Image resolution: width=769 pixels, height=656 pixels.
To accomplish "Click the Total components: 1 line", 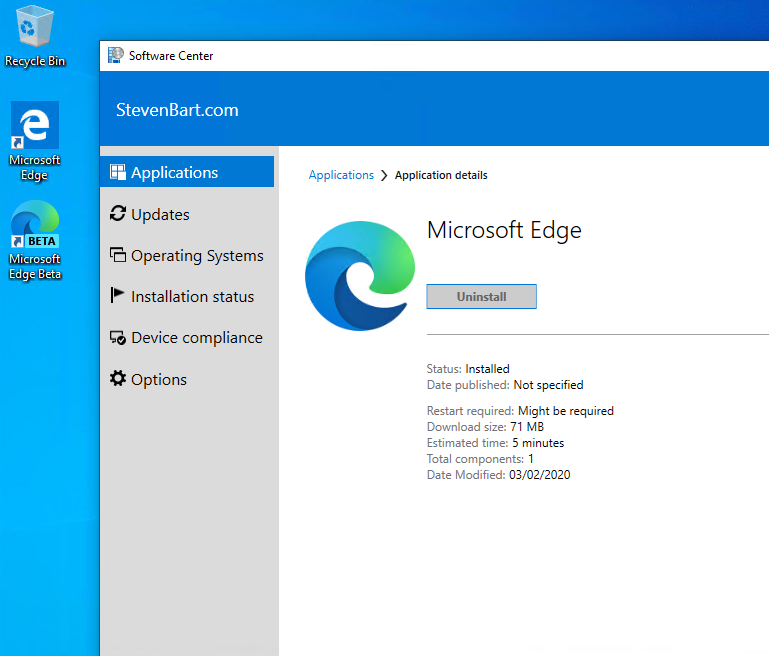I will (x=480, y=459).
